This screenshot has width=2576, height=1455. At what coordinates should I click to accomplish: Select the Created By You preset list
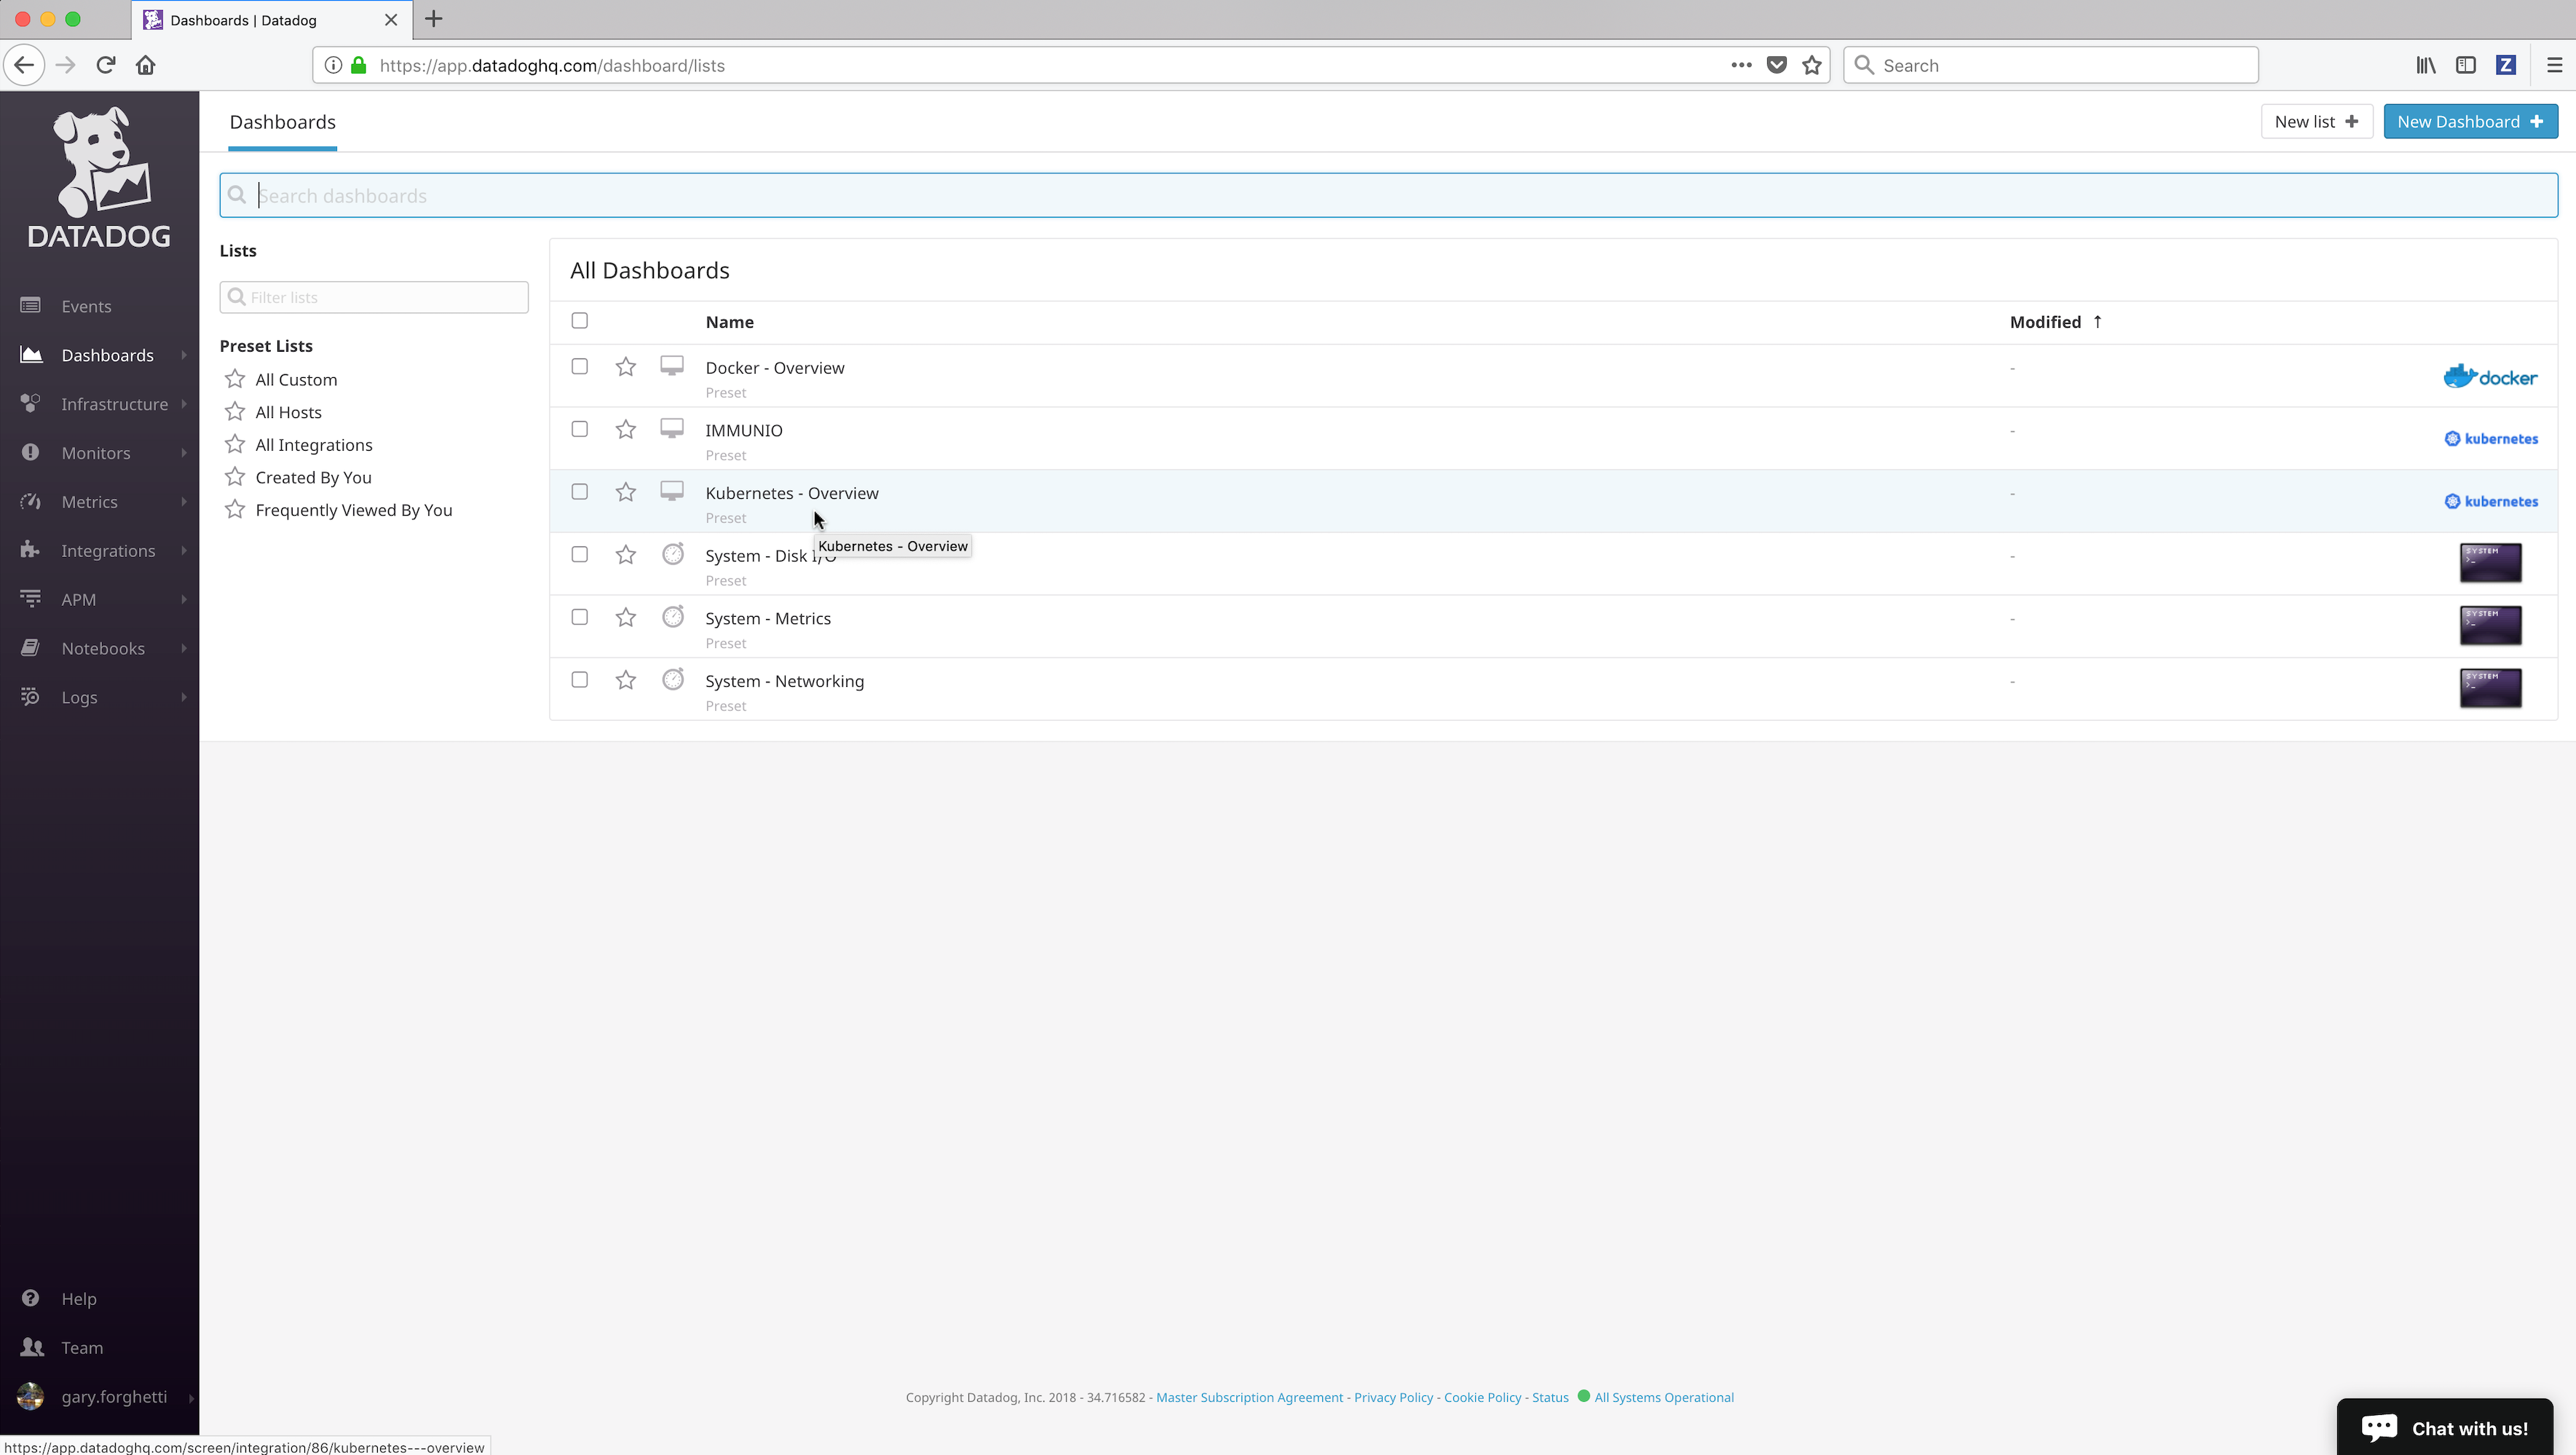[313, 478]
